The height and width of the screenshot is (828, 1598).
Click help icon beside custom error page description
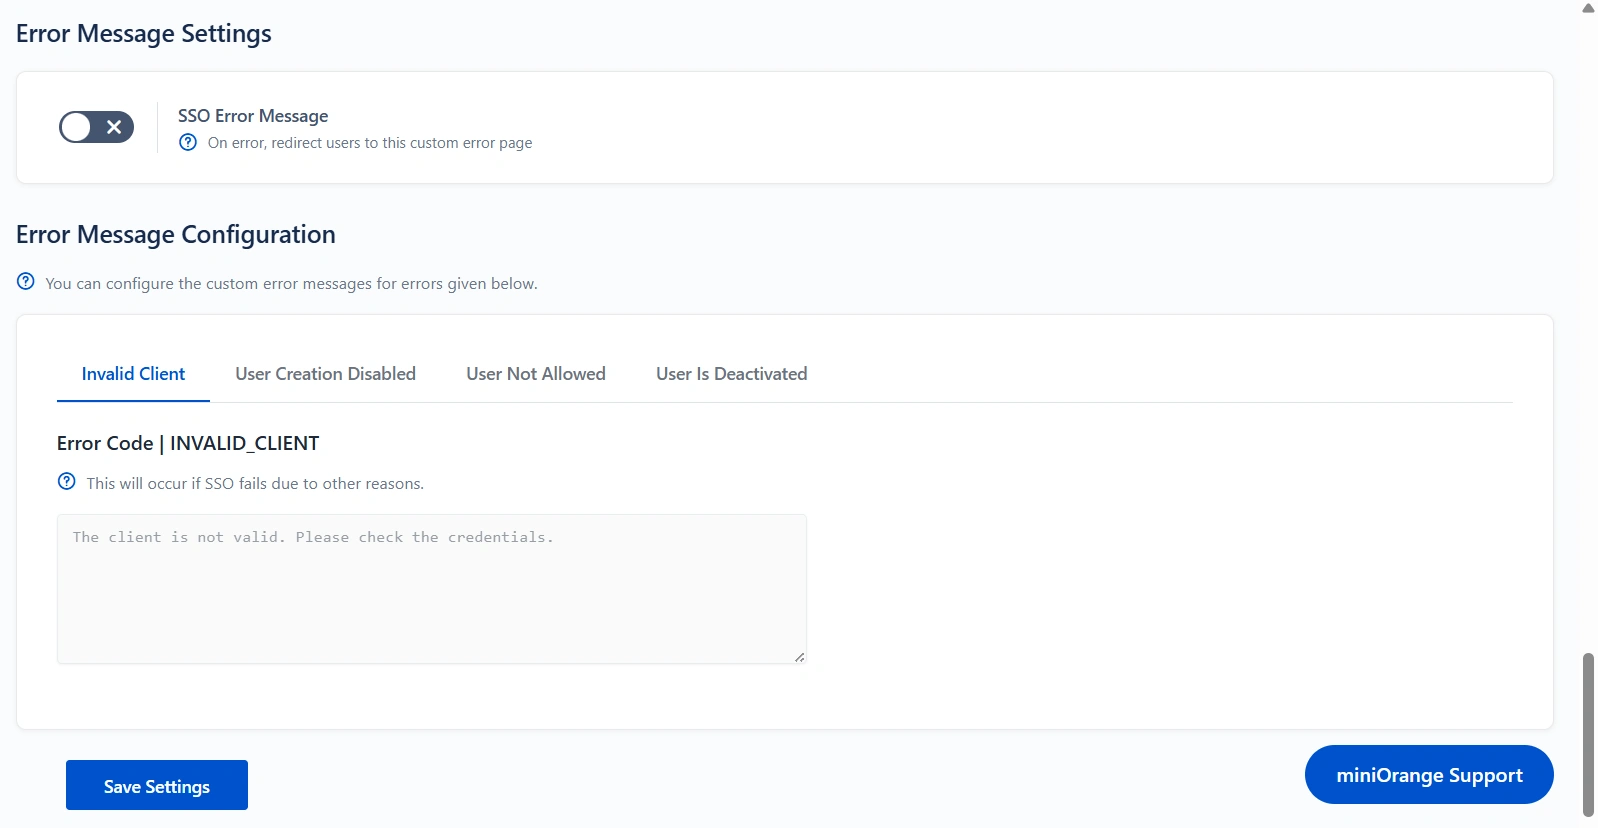coord(188,143)
